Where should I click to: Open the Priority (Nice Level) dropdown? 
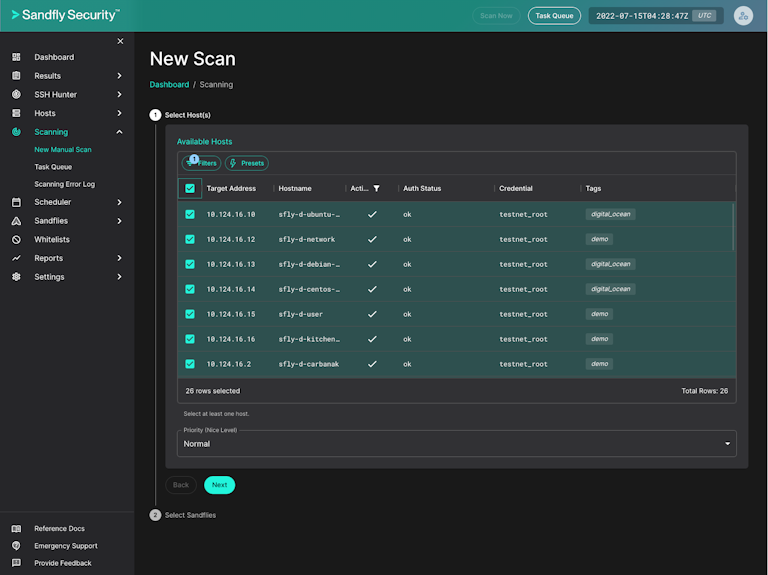click(456, 444)
